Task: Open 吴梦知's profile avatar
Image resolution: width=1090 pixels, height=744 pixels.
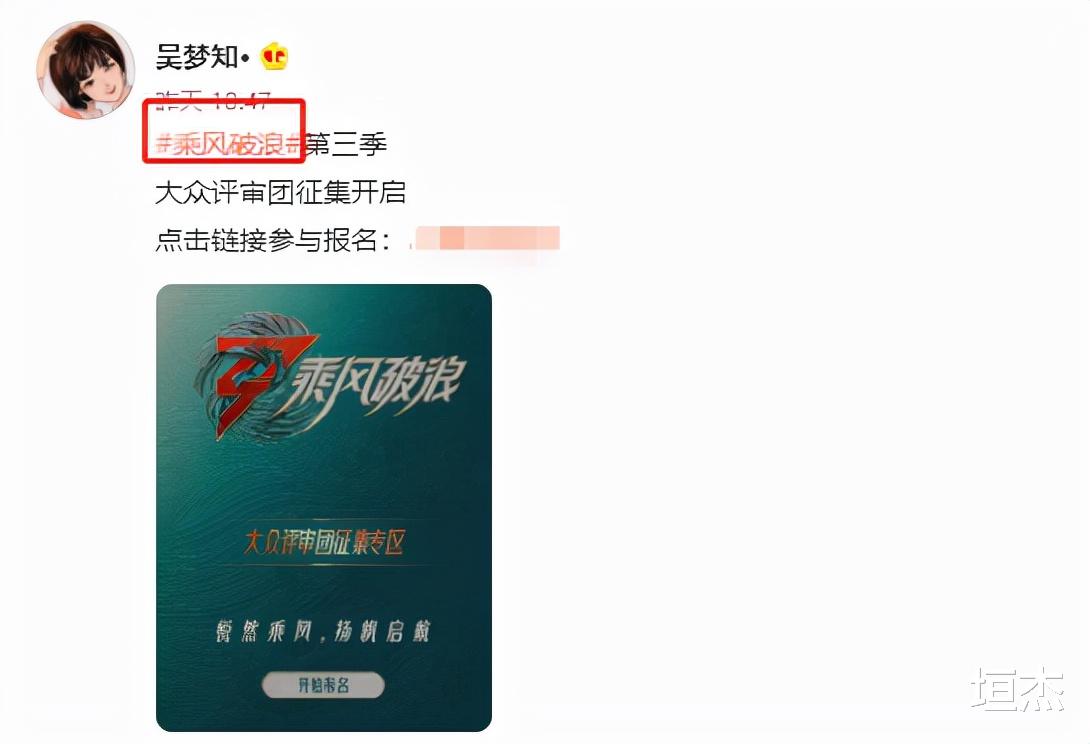Action: [86, 69]
